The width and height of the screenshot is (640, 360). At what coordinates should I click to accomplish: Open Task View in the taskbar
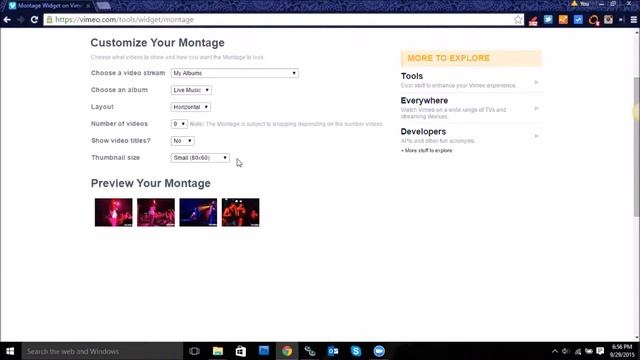pyautogui.click(x=194, y=351)
